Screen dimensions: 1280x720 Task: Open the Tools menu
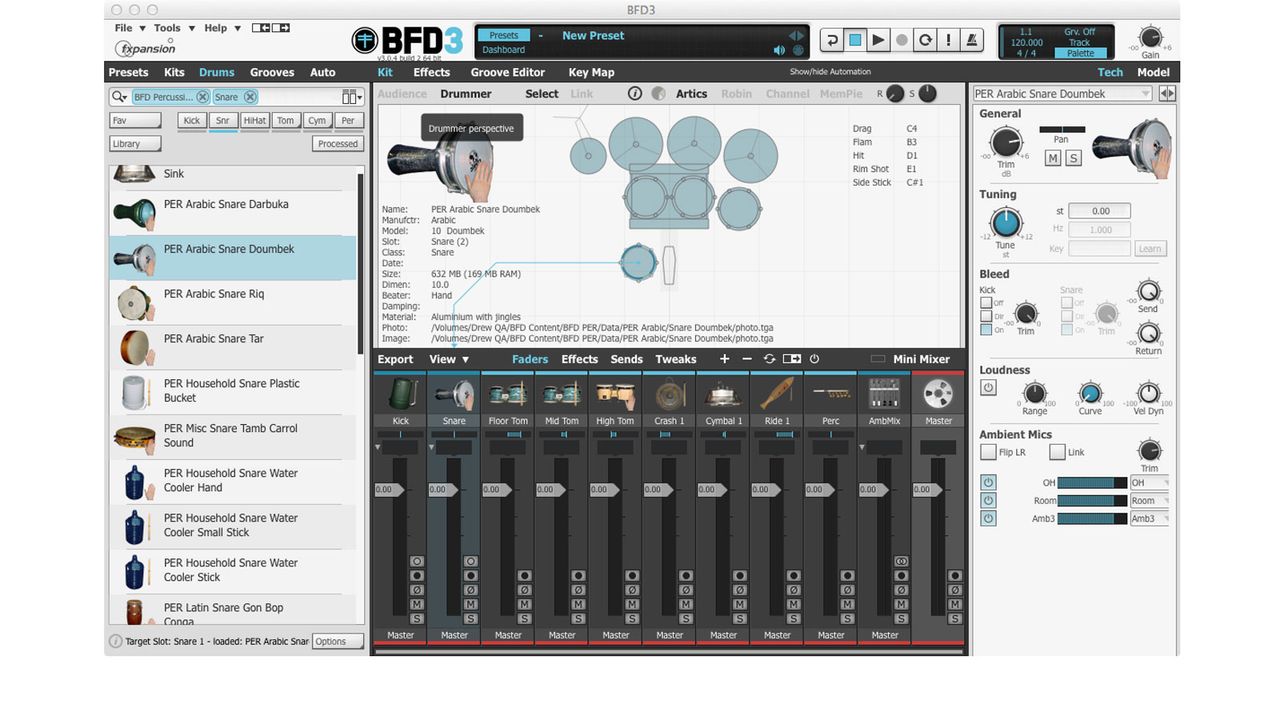click(x=174, y=28)
